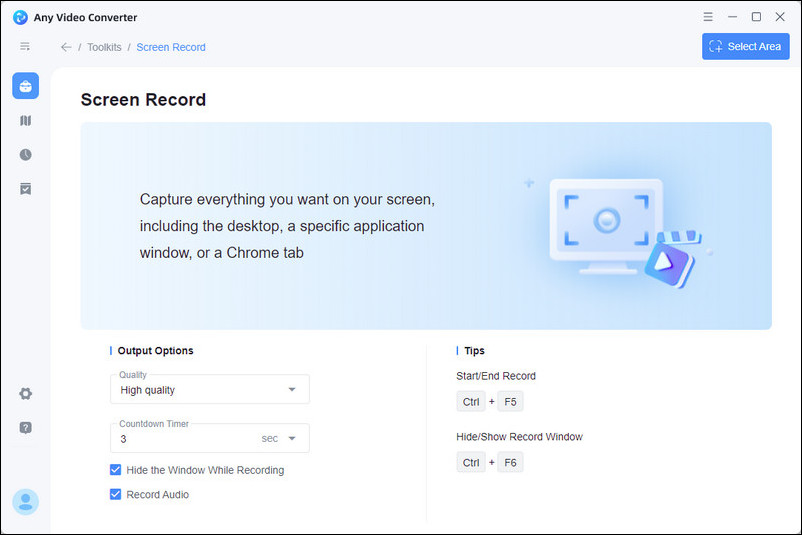This screenshot has height=535, width=802.
Task: Open help via the question mark icon
Action: click(26, 428)
